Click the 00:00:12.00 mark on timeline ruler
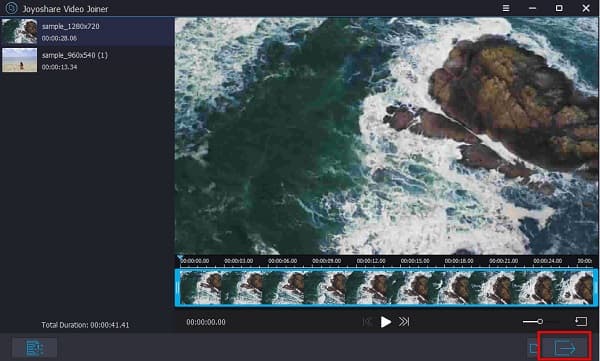The height and width of the screenshot is (361, 600). point(371,261)
